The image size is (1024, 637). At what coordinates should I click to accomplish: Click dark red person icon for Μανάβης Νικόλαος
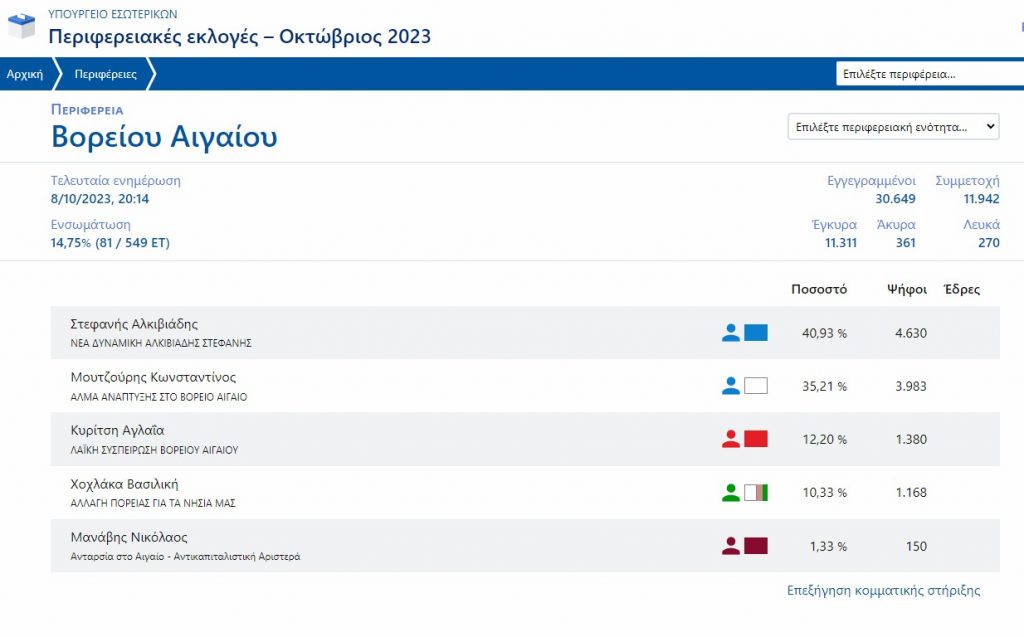pyautogui.click(x=731, y=546)
